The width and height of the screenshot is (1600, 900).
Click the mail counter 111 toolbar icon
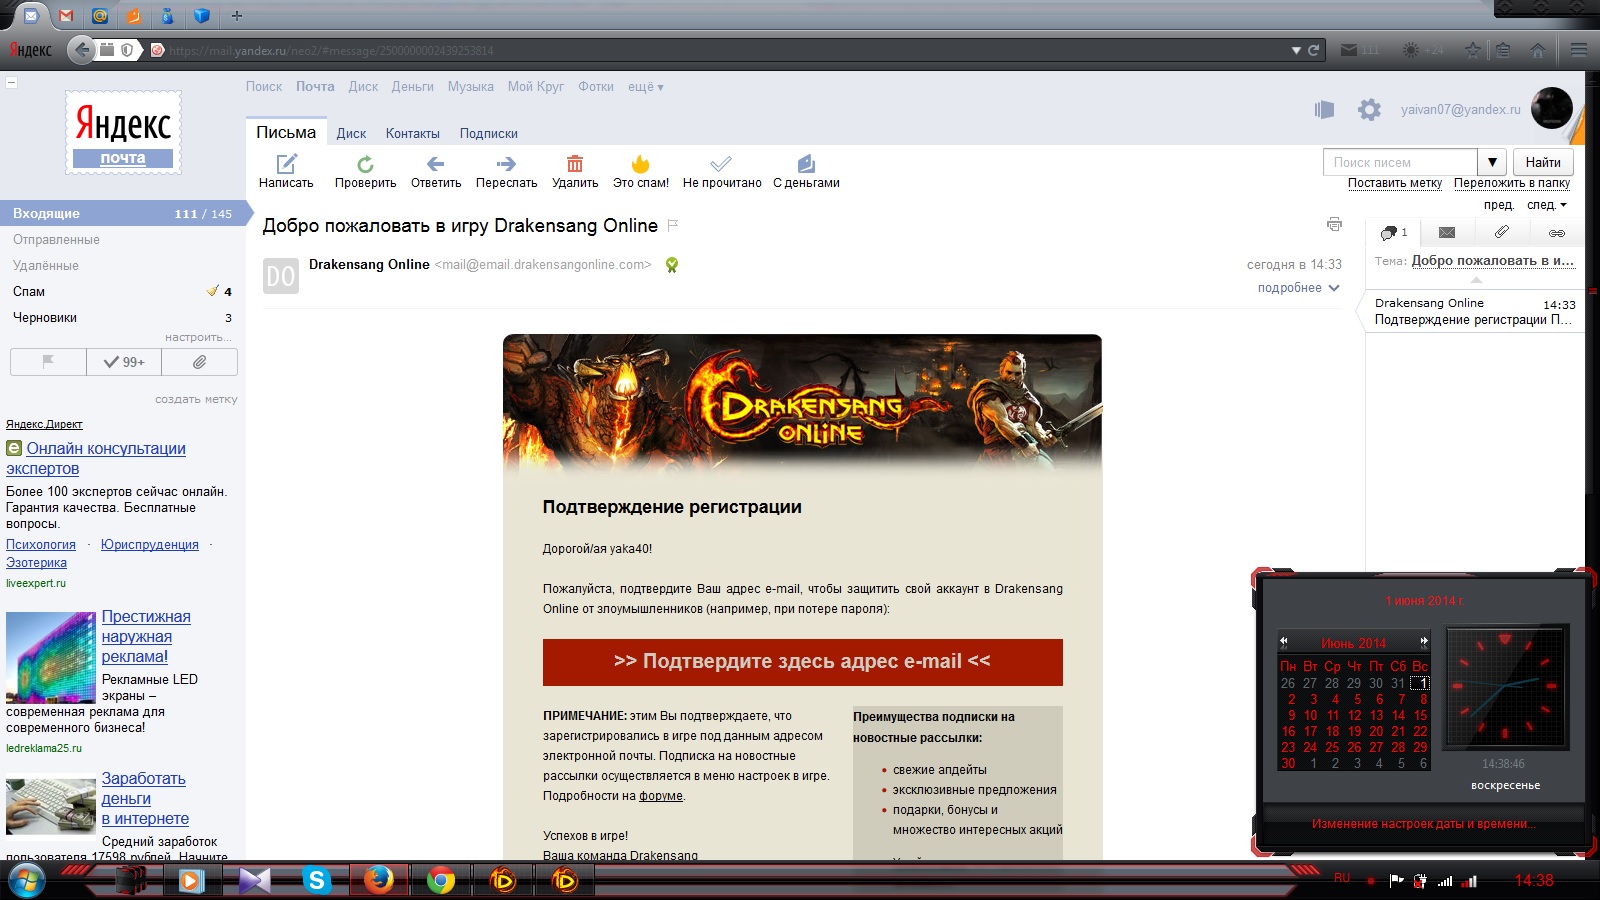pyautogui.click(x=1359, y=50)
